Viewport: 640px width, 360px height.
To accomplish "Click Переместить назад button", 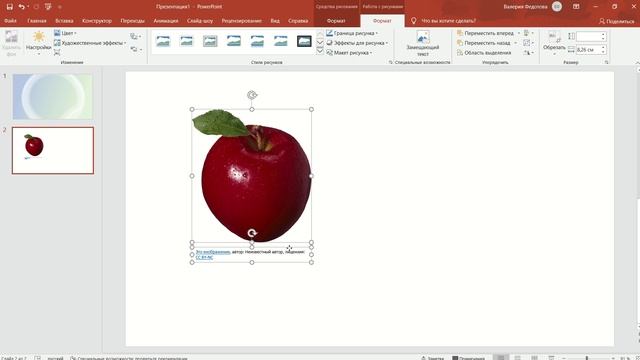I will [x=484, y=43].
